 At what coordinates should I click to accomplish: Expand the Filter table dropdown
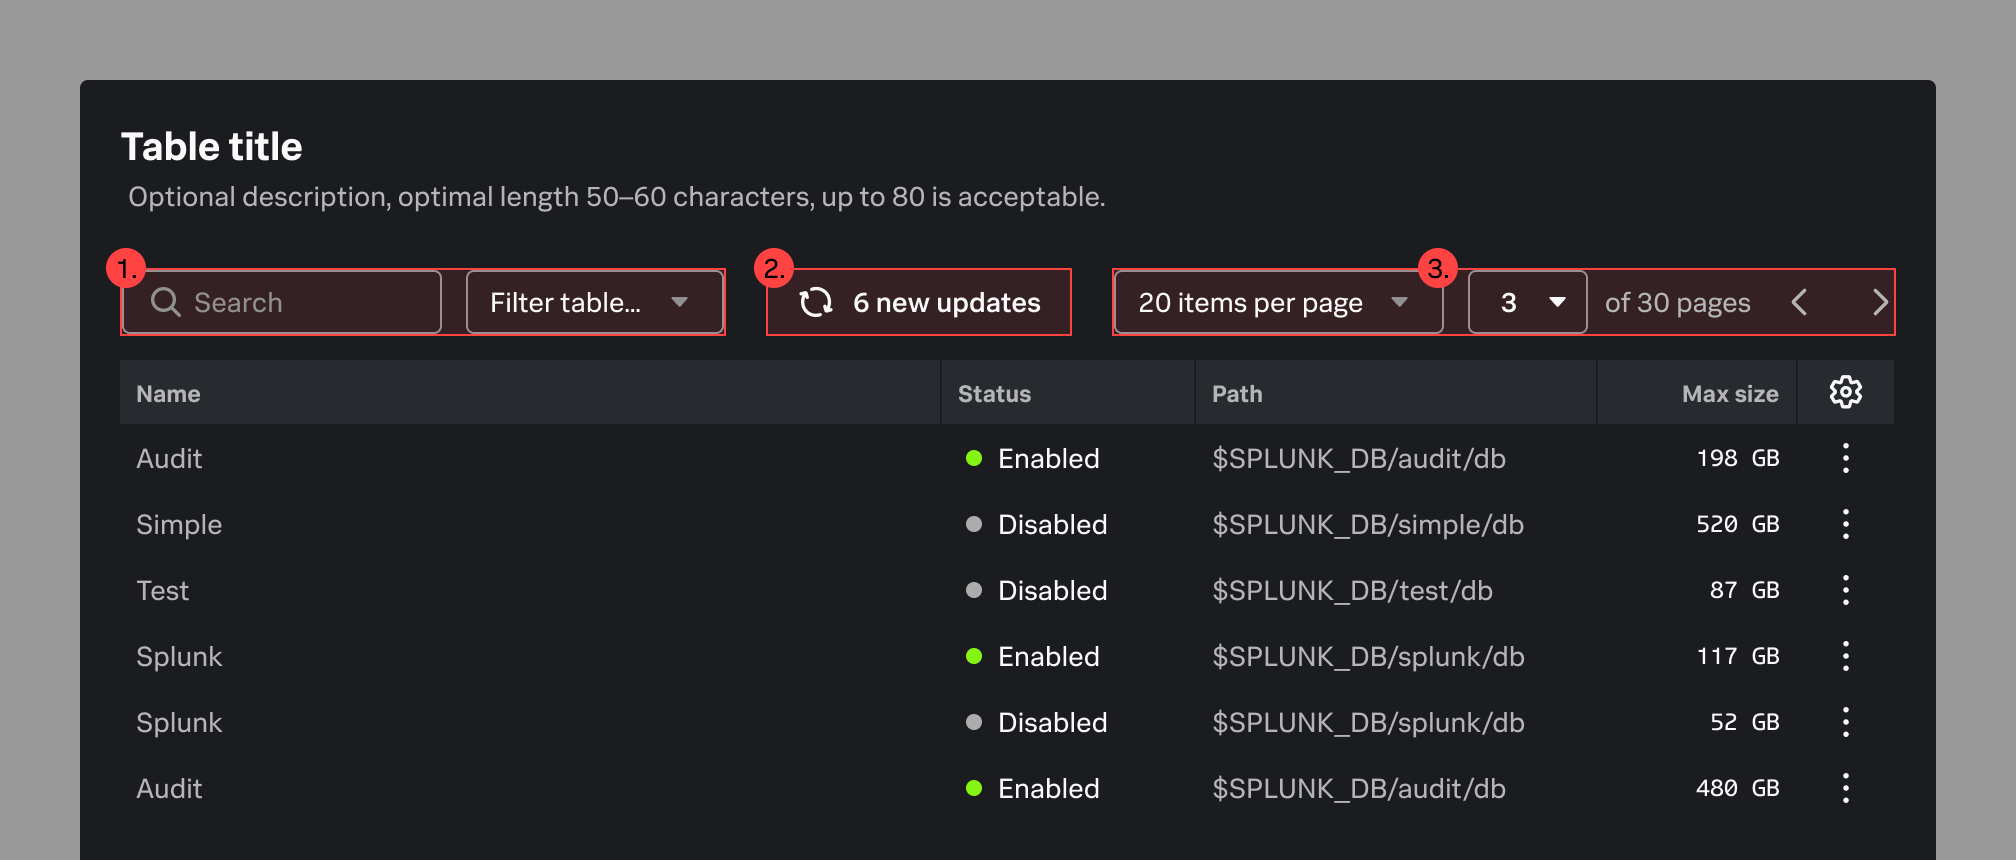pyautogui.click(x=594, y=302)
